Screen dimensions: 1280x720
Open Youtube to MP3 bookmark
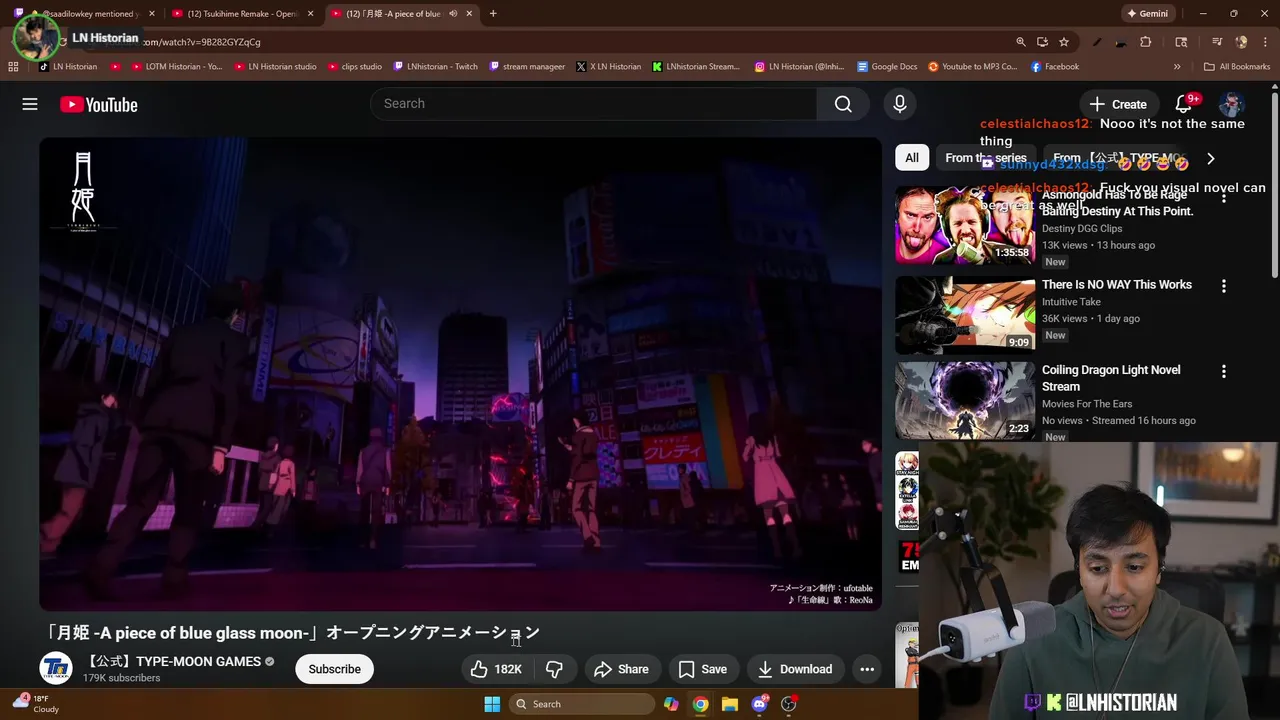tap(972, 67)
